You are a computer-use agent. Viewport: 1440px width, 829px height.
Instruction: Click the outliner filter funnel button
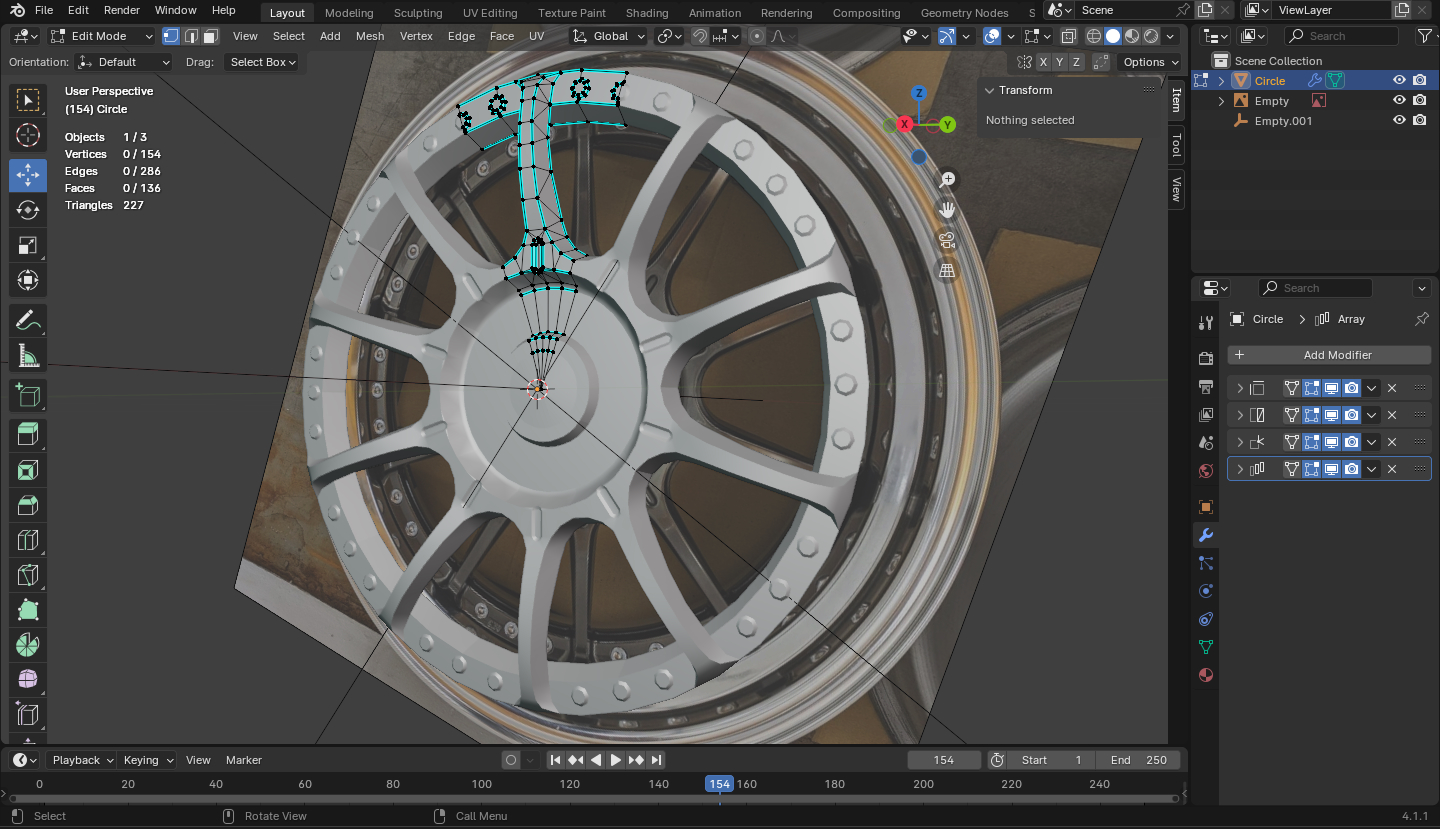click(x=1424, y=36)
